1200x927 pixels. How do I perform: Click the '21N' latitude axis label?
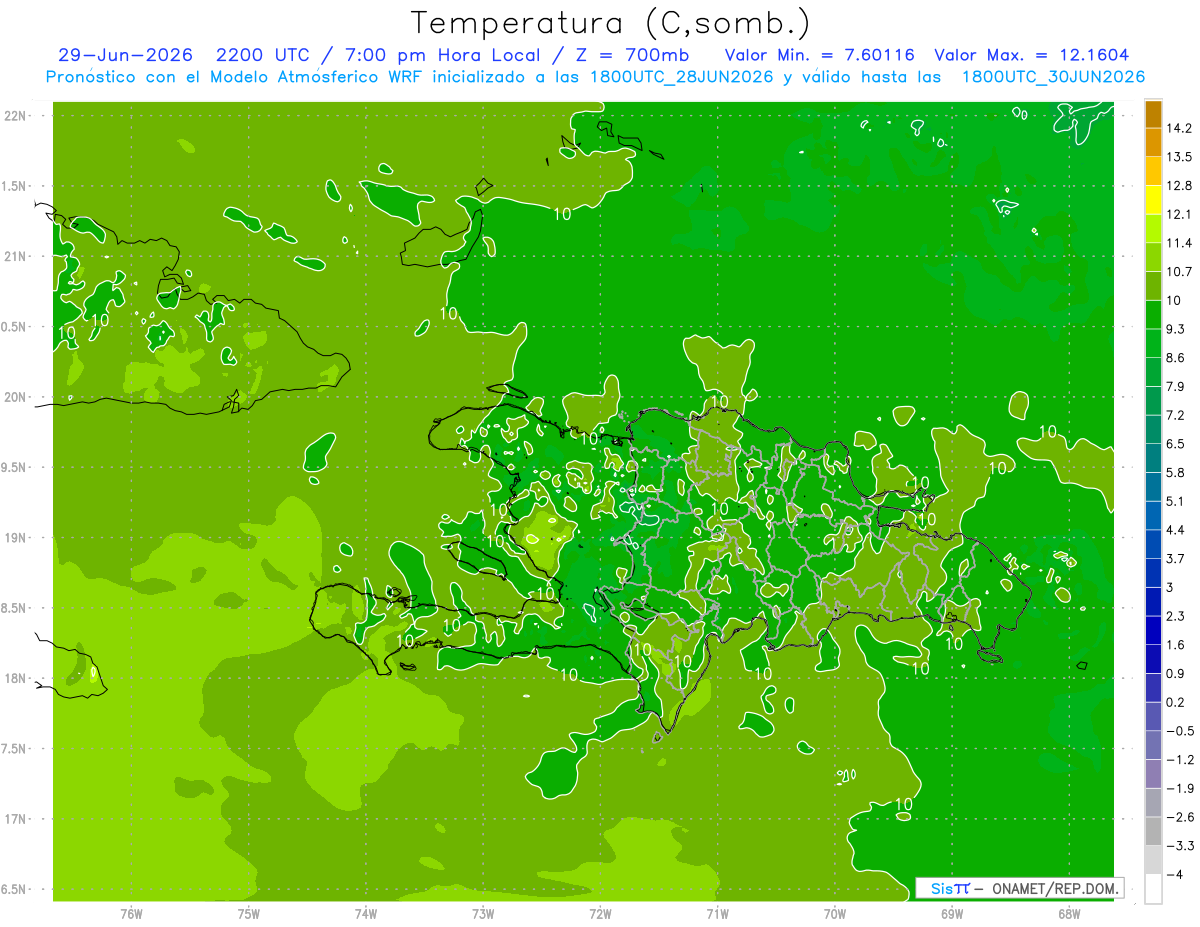15,256
